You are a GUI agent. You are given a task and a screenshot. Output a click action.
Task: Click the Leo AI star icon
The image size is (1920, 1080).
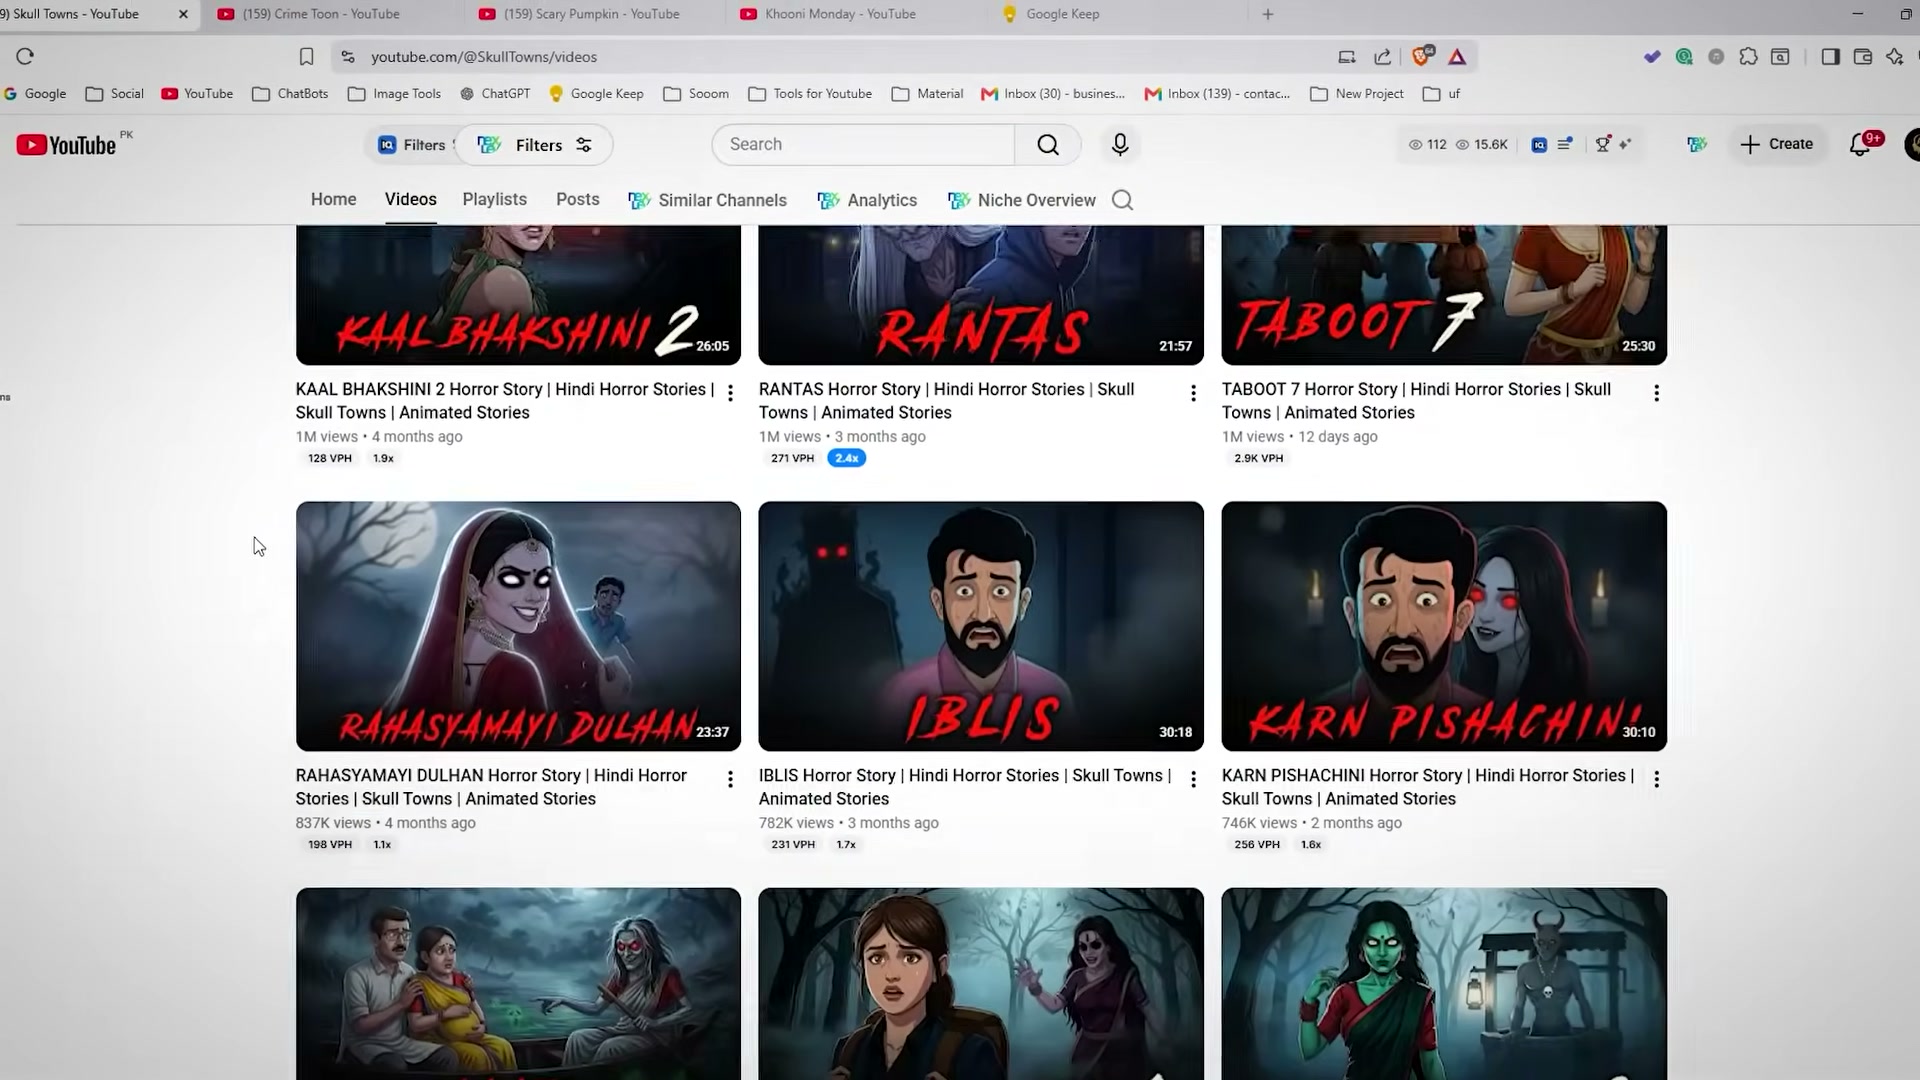1894,57
